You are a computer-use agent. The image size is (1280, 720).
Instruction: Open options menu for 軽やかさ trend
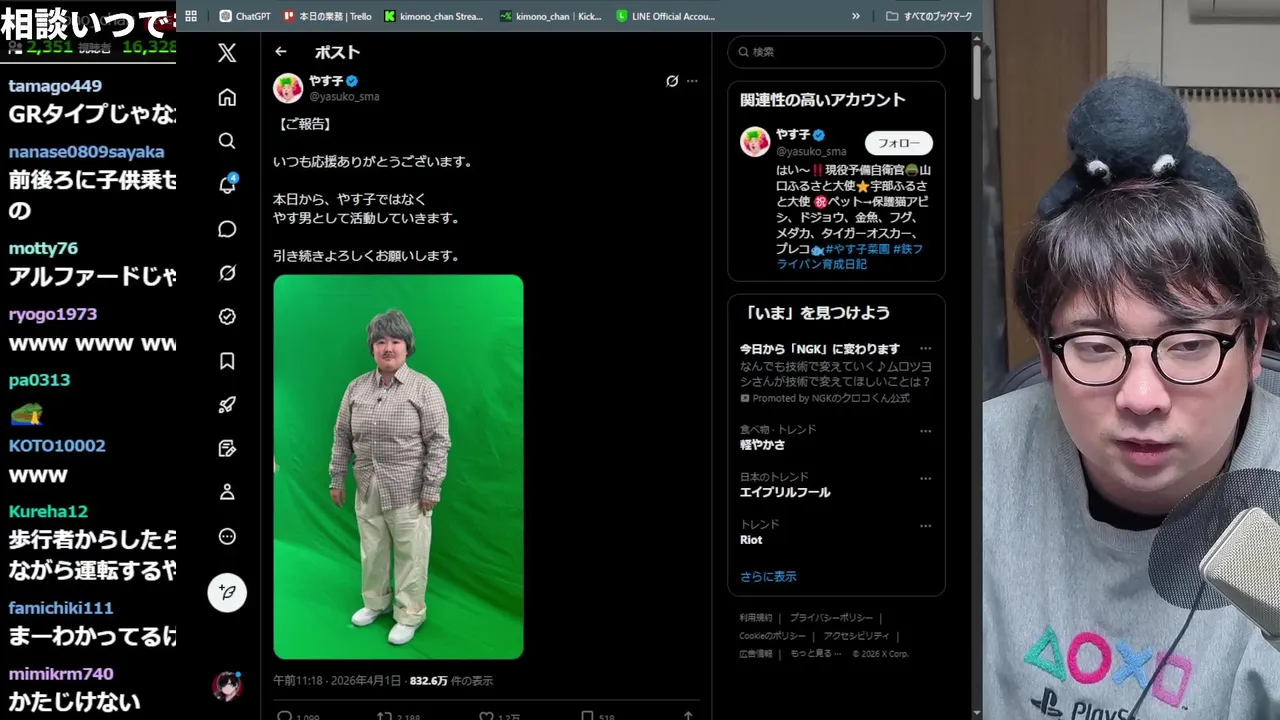point(925,431)
